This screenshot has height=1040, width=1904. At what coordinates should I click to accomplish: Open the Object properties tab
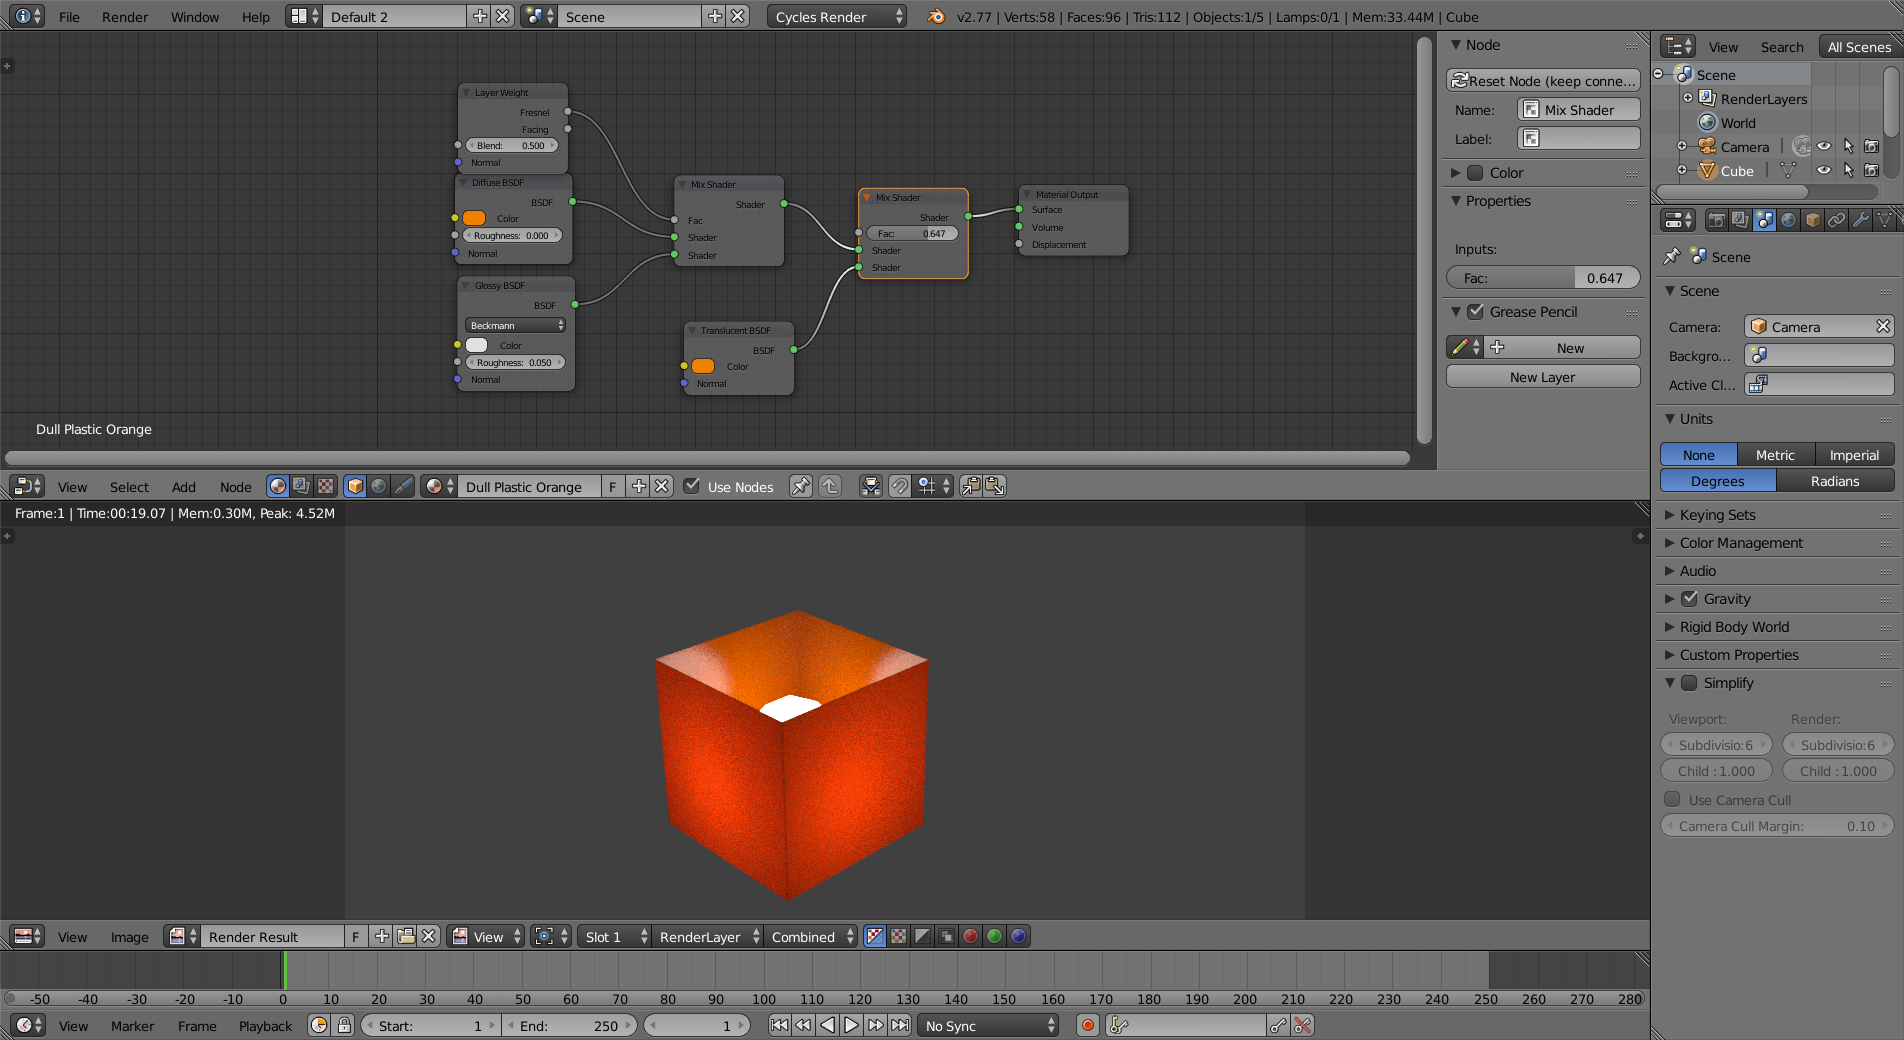1813,220
